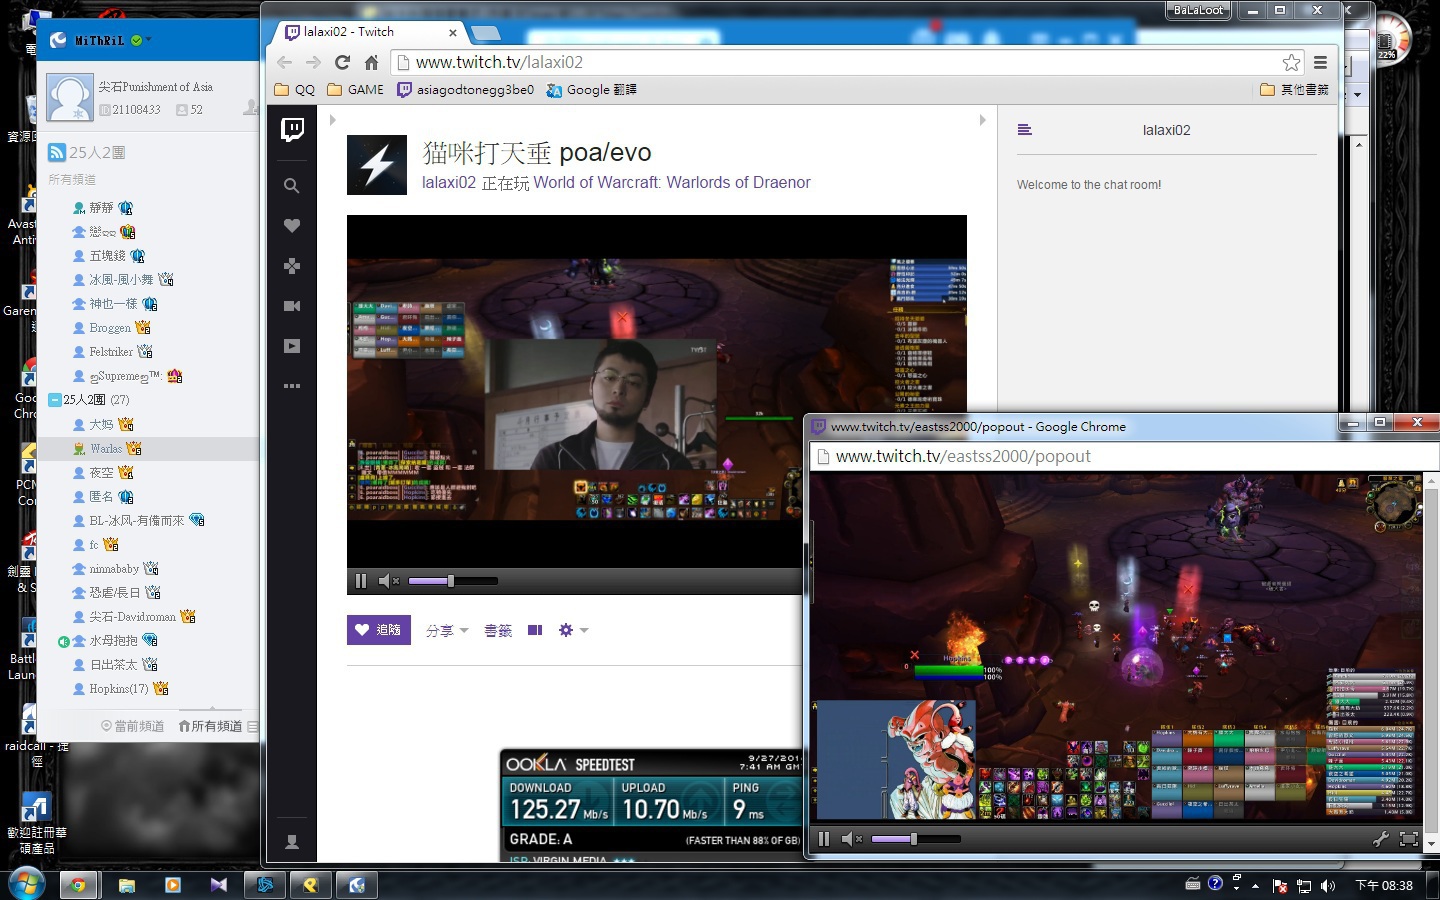Open a new Chrome tab

point(485,33)
